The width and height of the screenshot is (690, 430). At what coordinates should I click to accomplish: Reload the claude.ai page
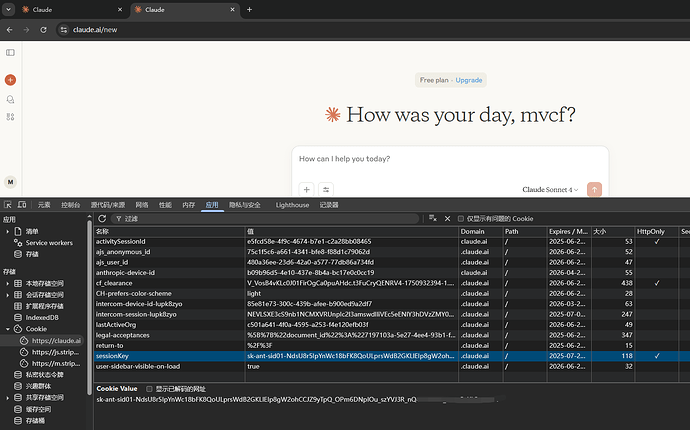point(43,30)
